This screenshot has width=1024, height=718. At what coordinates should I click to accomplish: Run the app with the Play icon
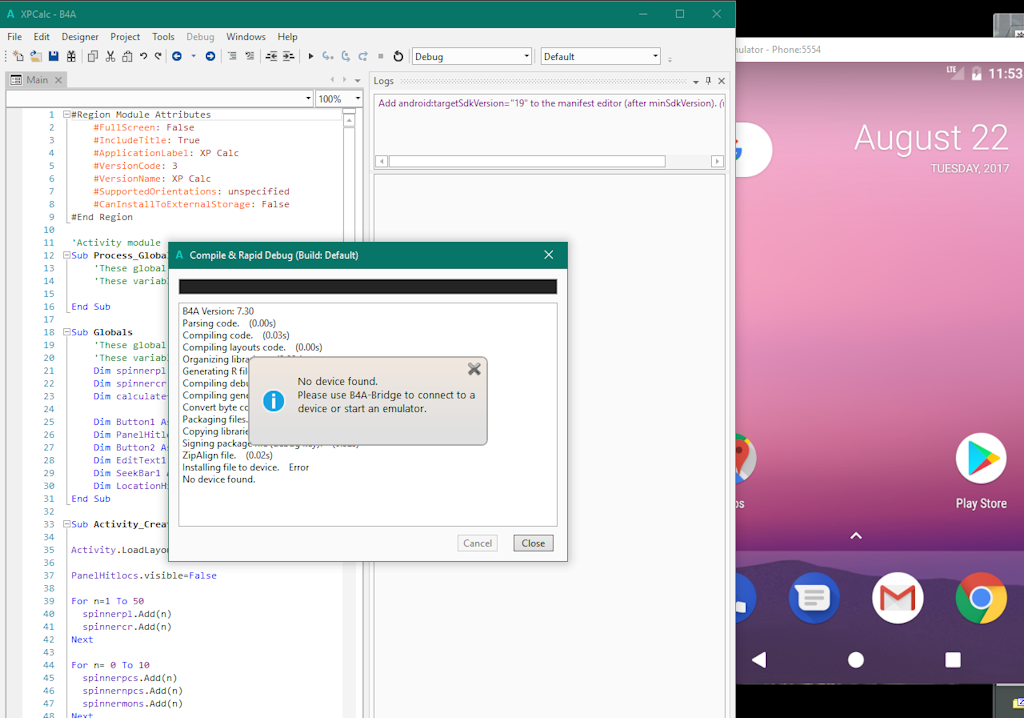310,57
